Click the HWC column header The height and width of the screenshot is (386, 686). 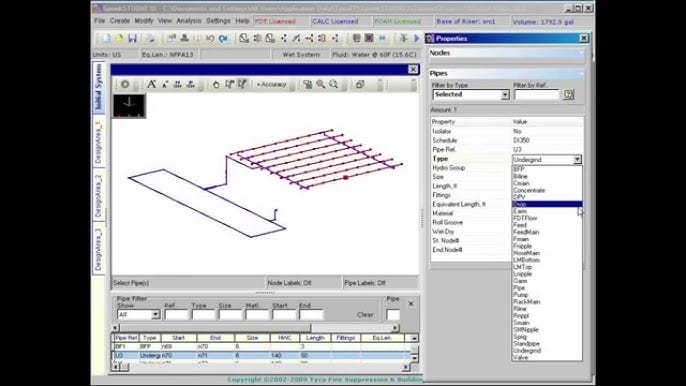[285, 338]
